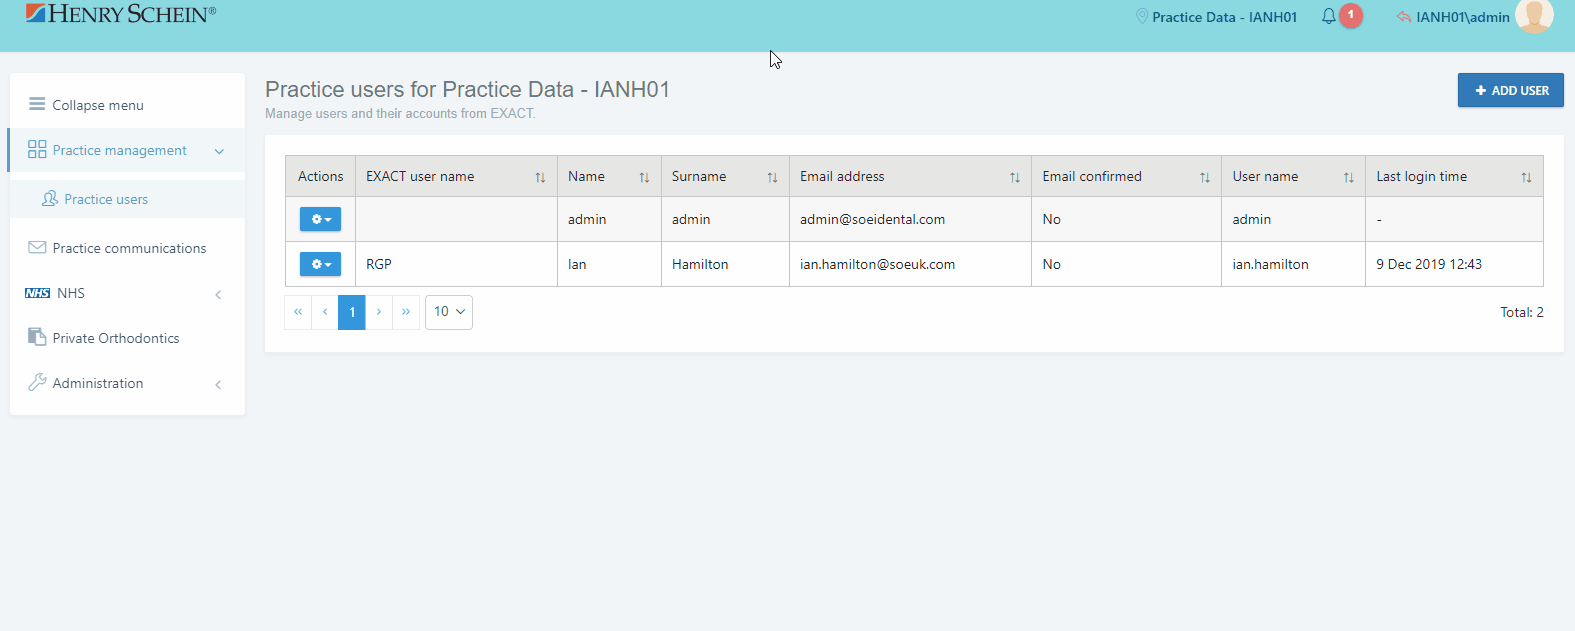
Task: Go to last page of results
Action: click(406, 312)
